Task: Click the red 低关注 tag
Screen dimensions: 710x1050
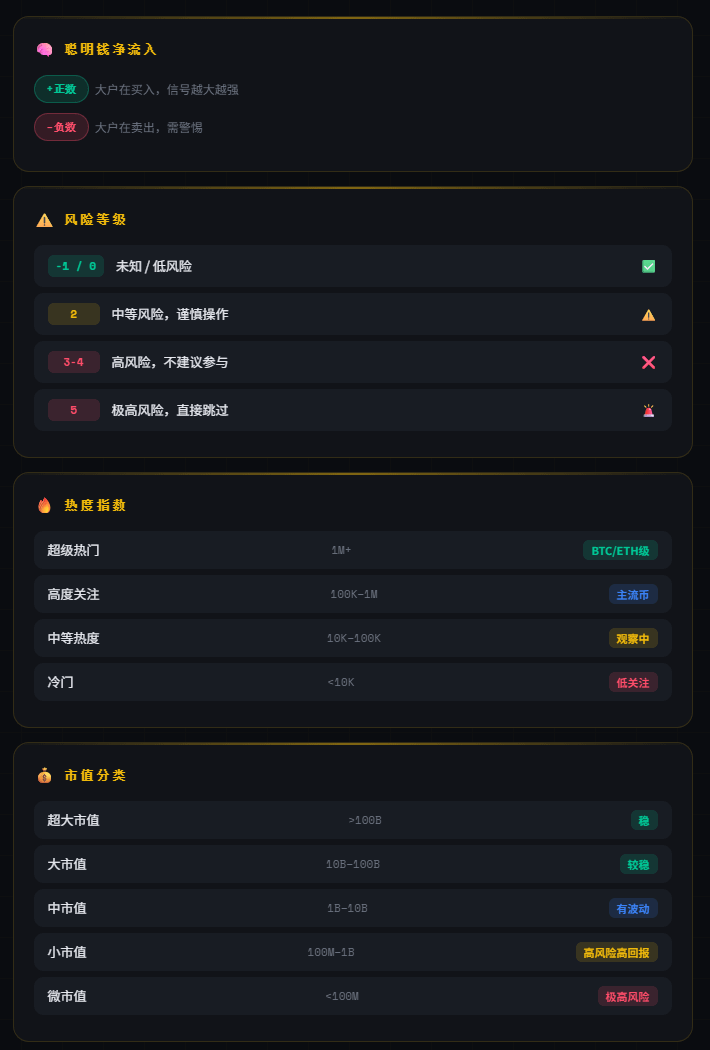Action: 633,682
